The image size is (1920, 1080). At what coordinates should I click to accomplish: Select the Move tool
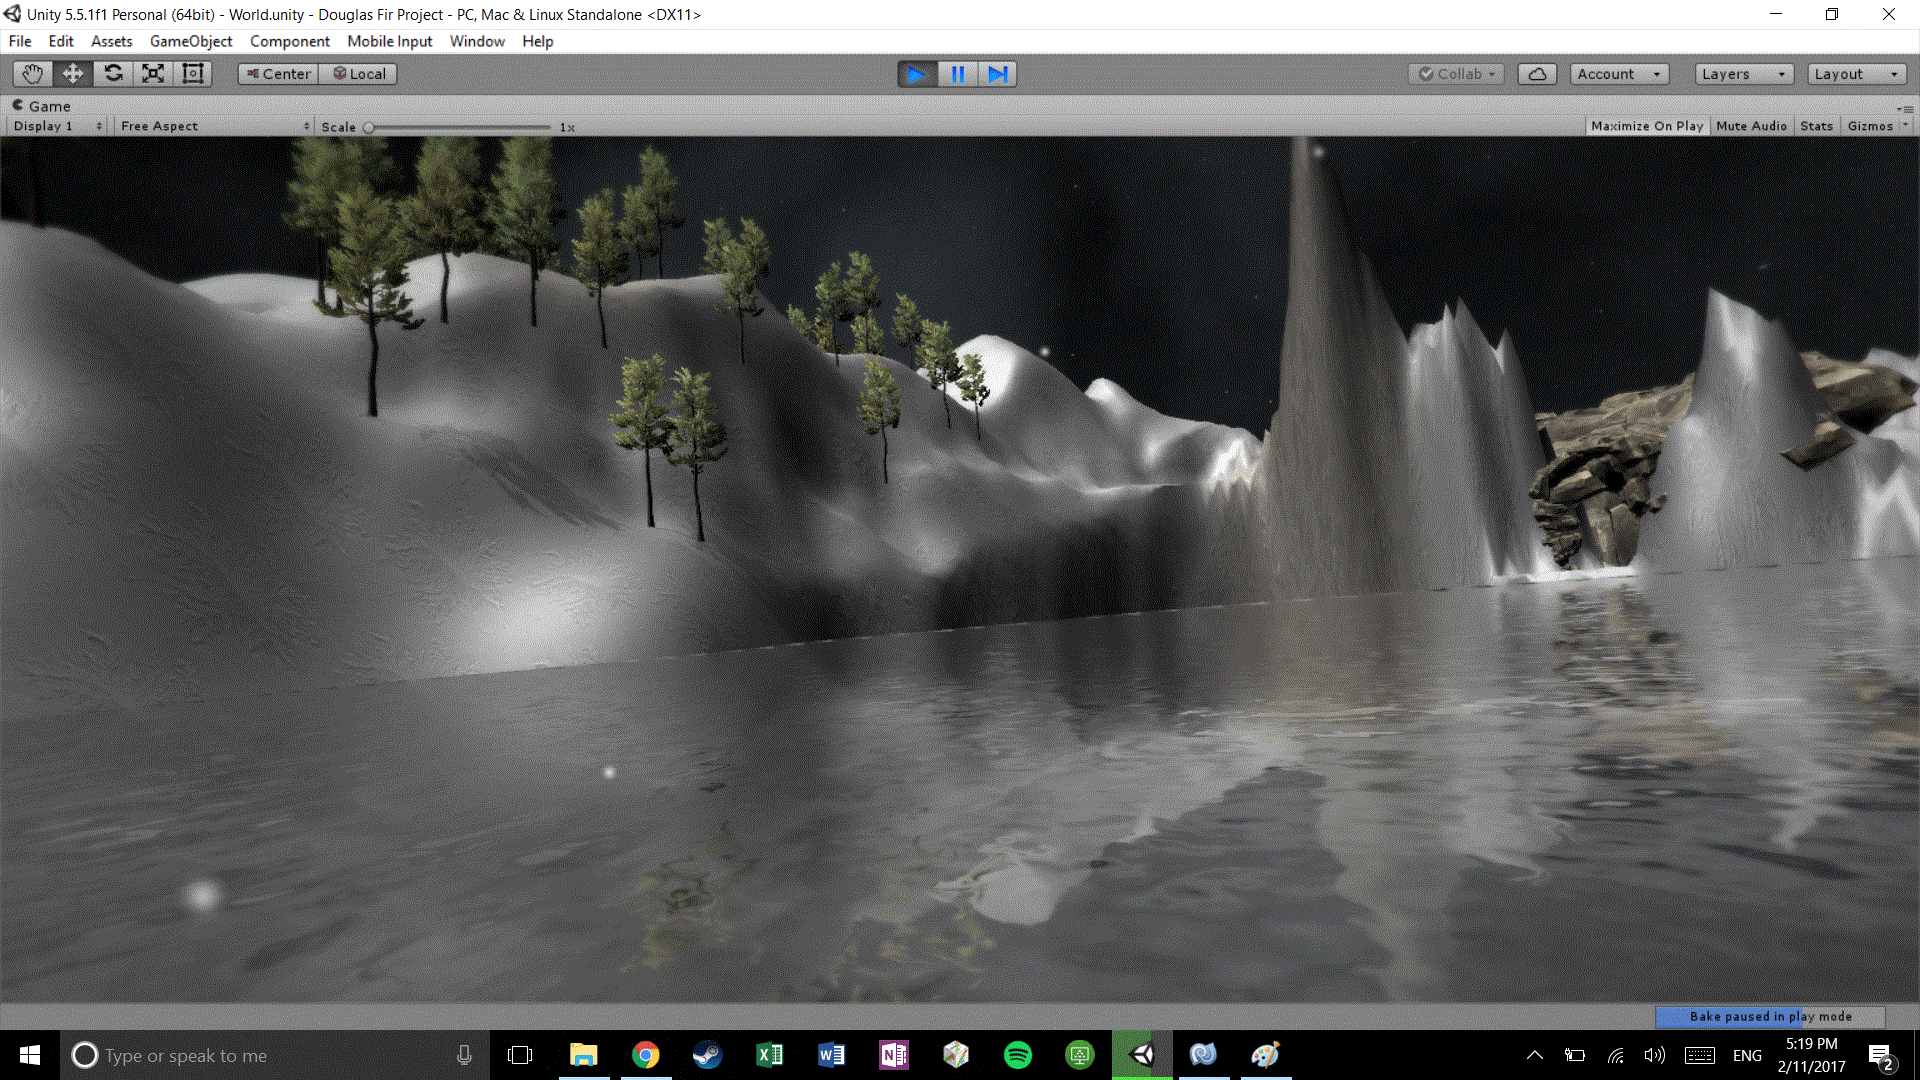pos(73,74)
